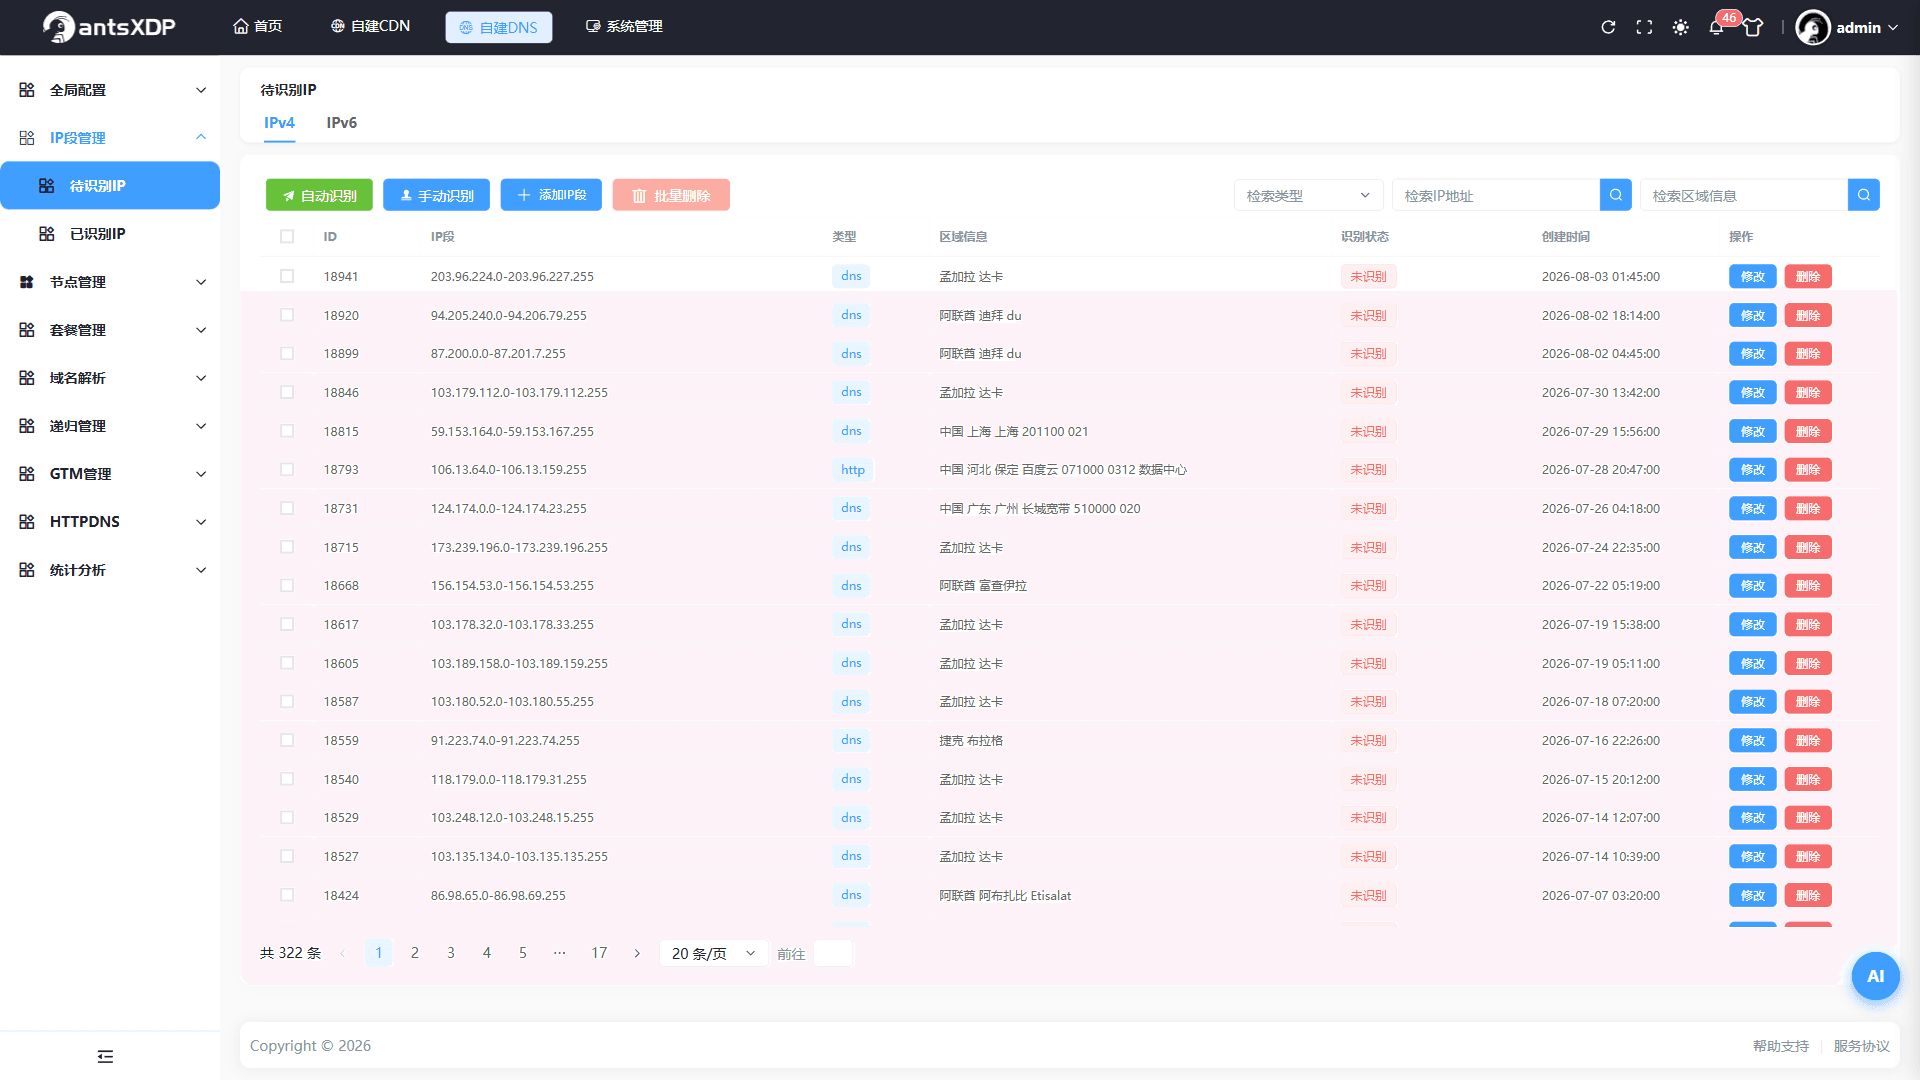The image size is (1920, 1080).
Task: Open the 帮助支持 footer link
Action: coord(1781,1046)
